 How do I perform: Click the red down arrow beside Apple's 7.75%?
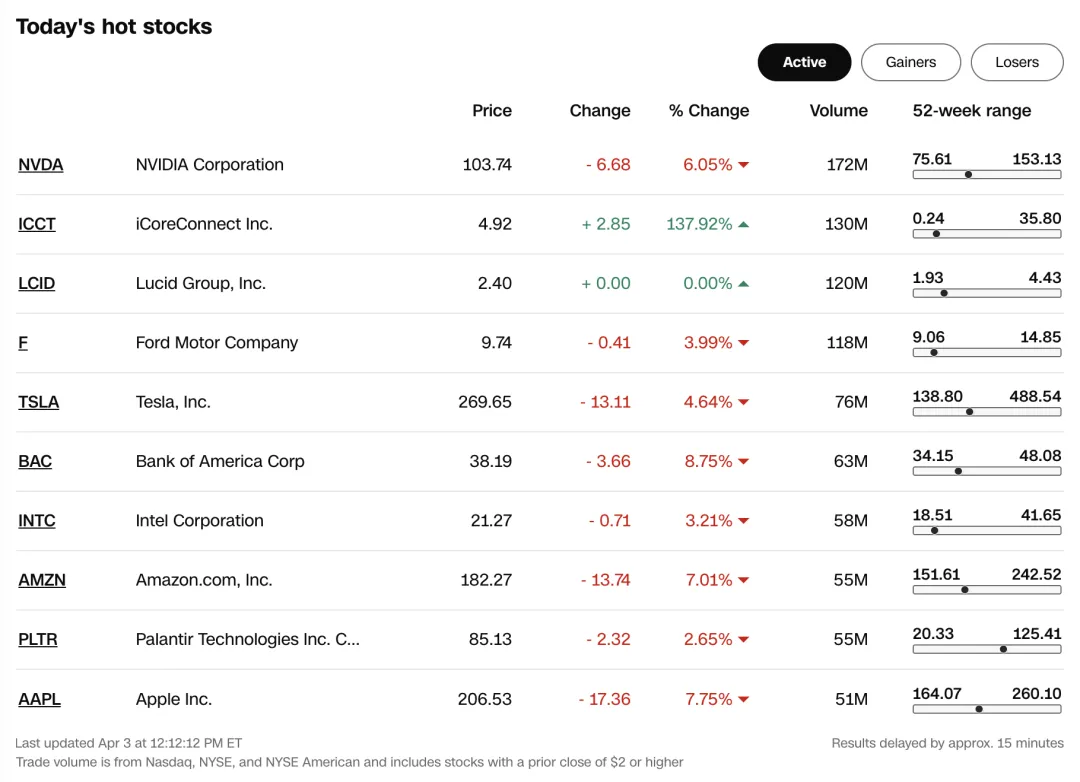(x=743, y=700)
